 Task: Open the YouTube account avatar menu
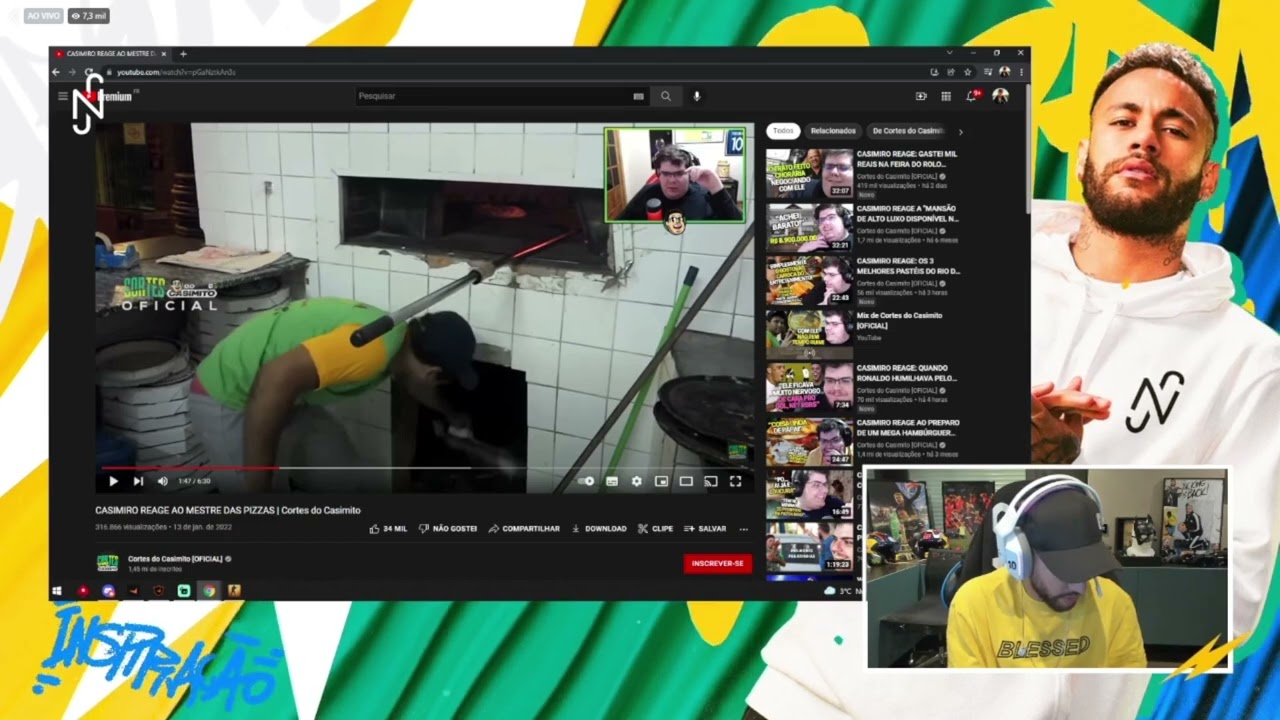1000,96
